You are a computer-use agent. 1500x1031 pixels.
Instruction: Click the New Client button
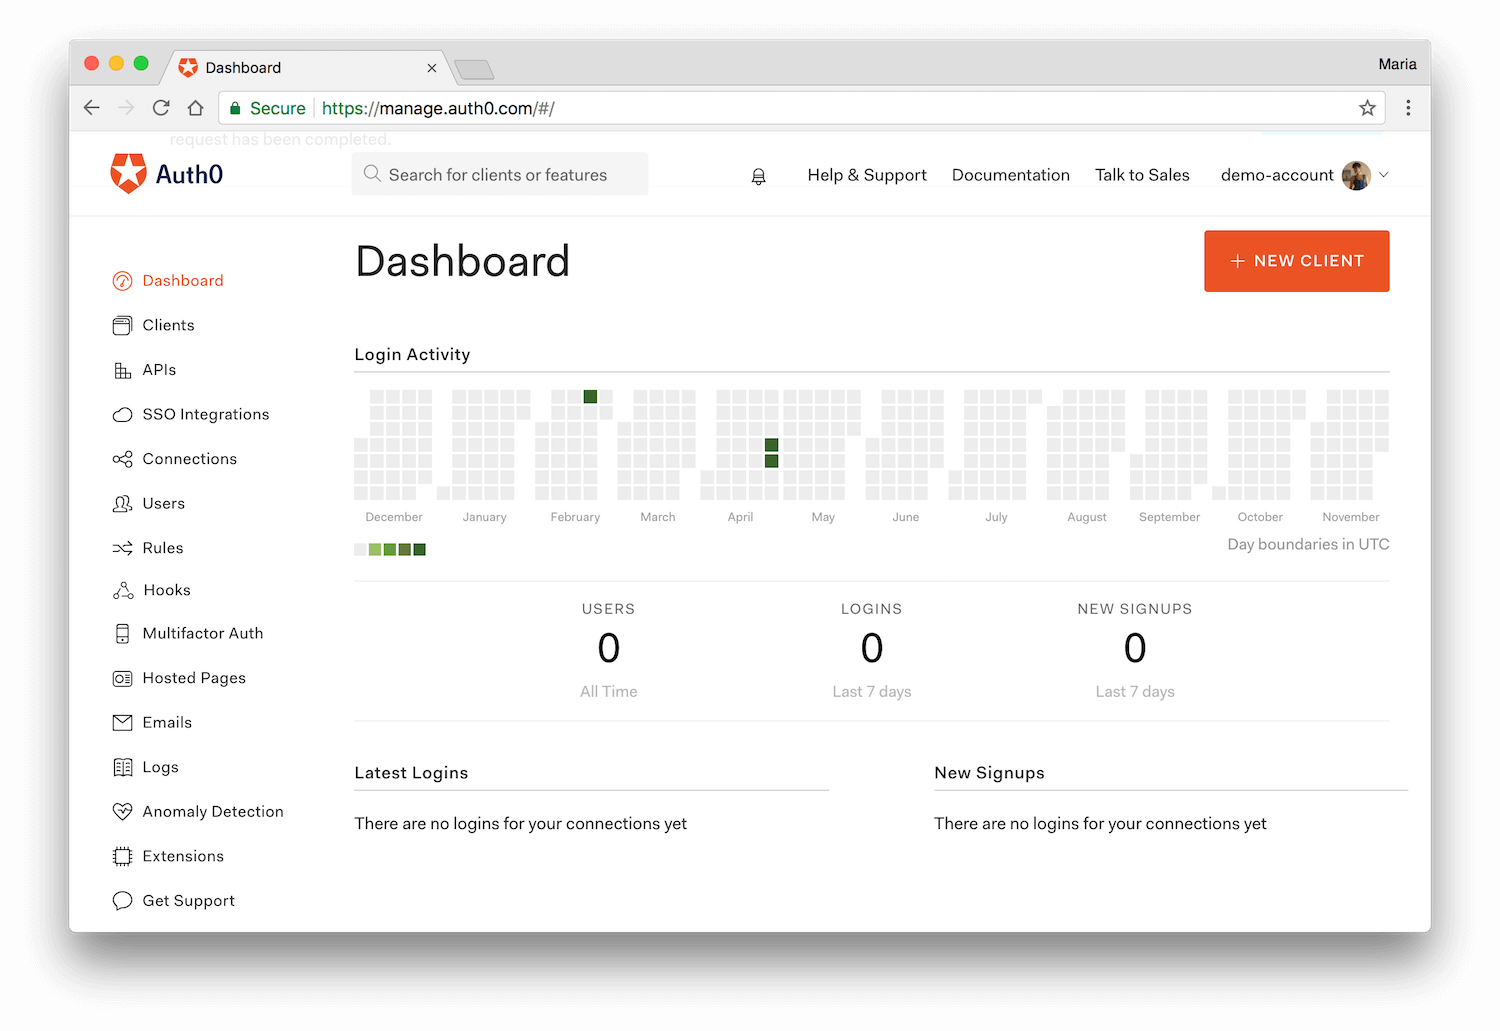coord(1296,261)
